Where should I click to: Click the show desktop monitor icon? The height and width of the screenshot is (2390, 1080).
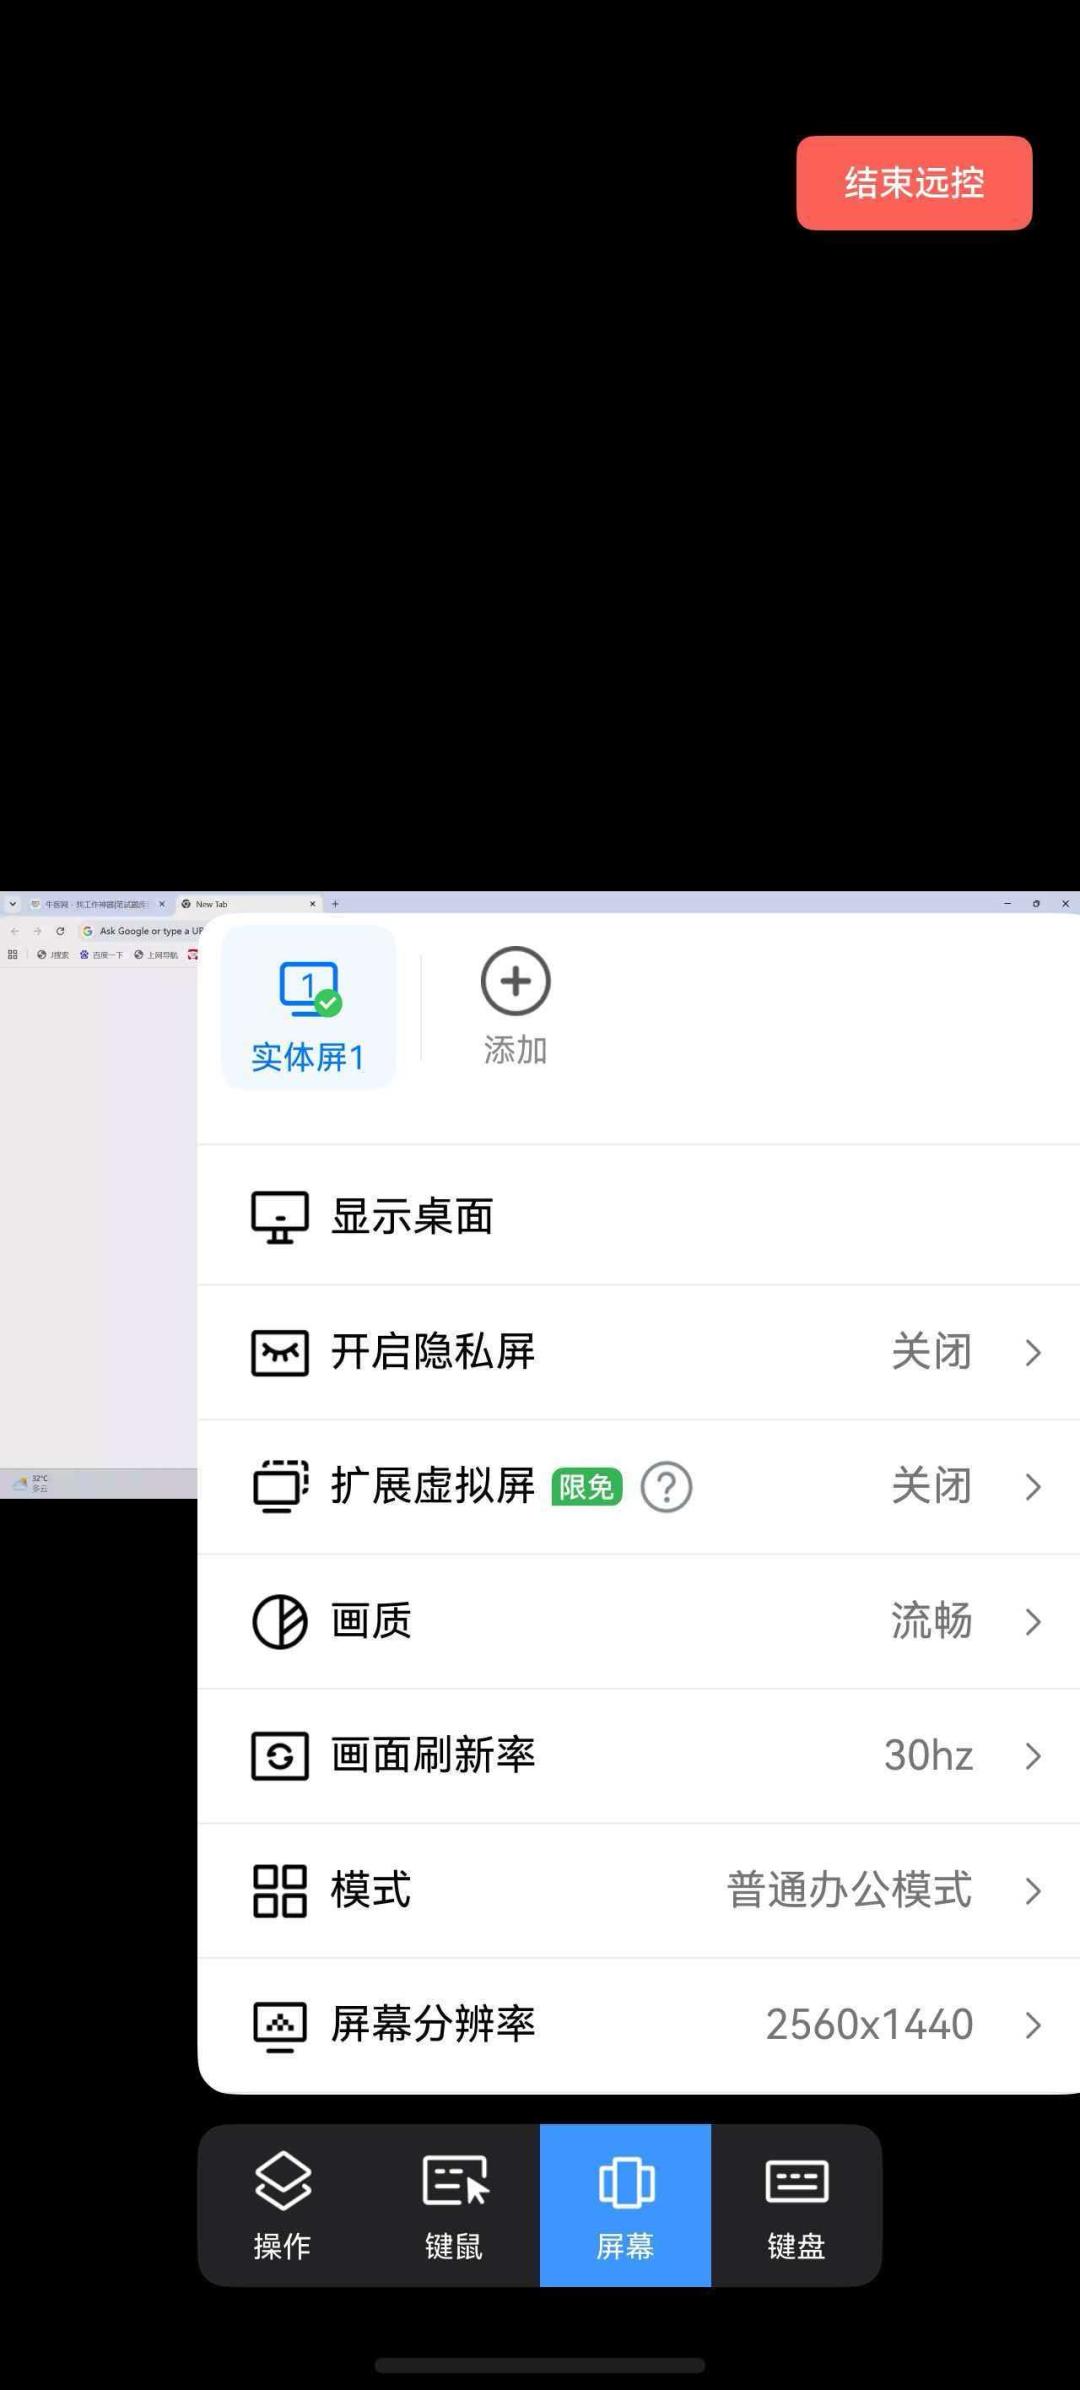click(279, 1217)
